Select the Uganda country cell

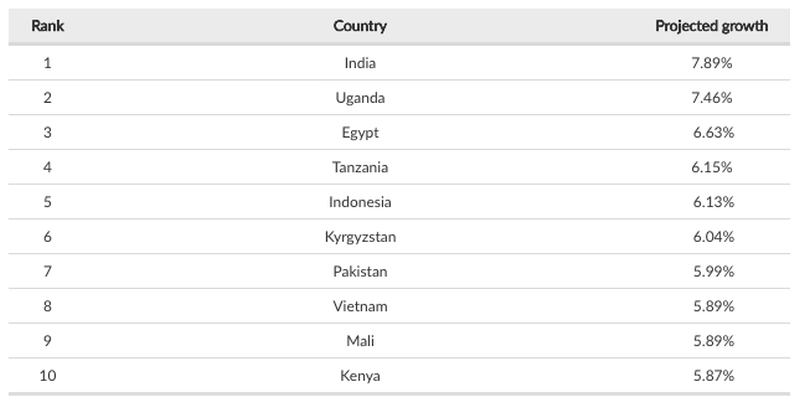click(360, 97)
